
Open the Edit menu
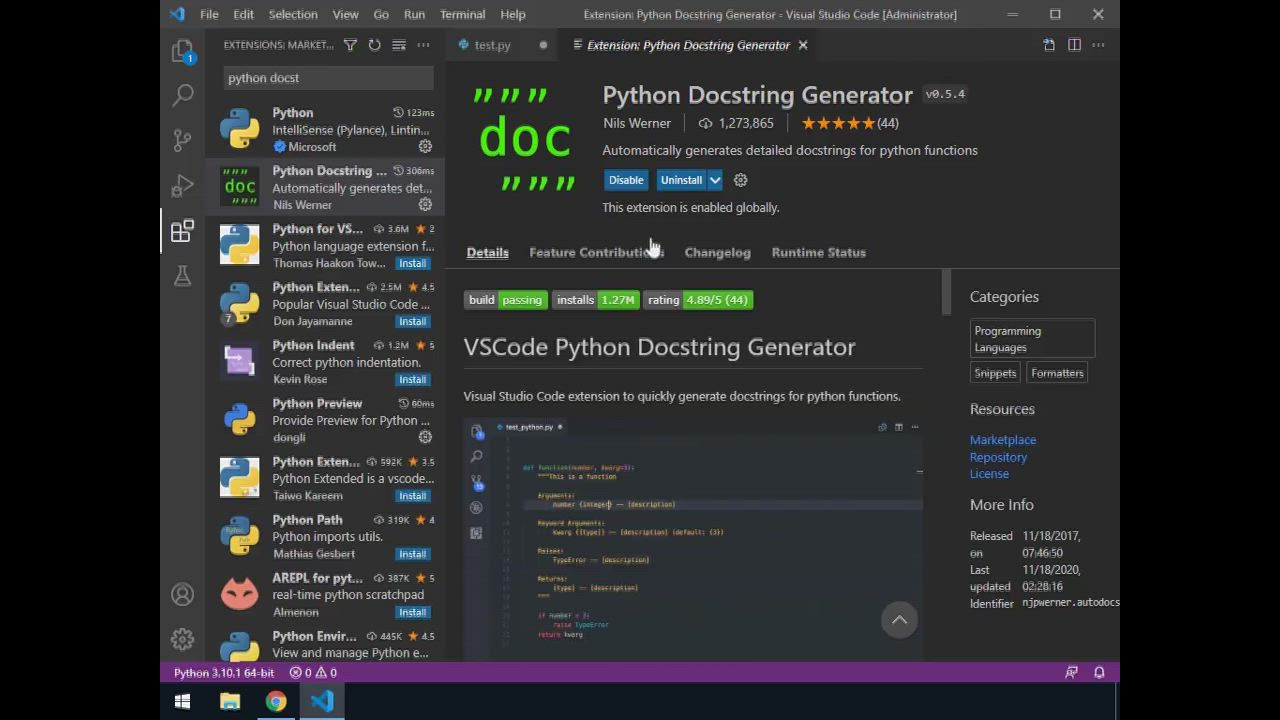pyautogui.click(x=243, y=14)
